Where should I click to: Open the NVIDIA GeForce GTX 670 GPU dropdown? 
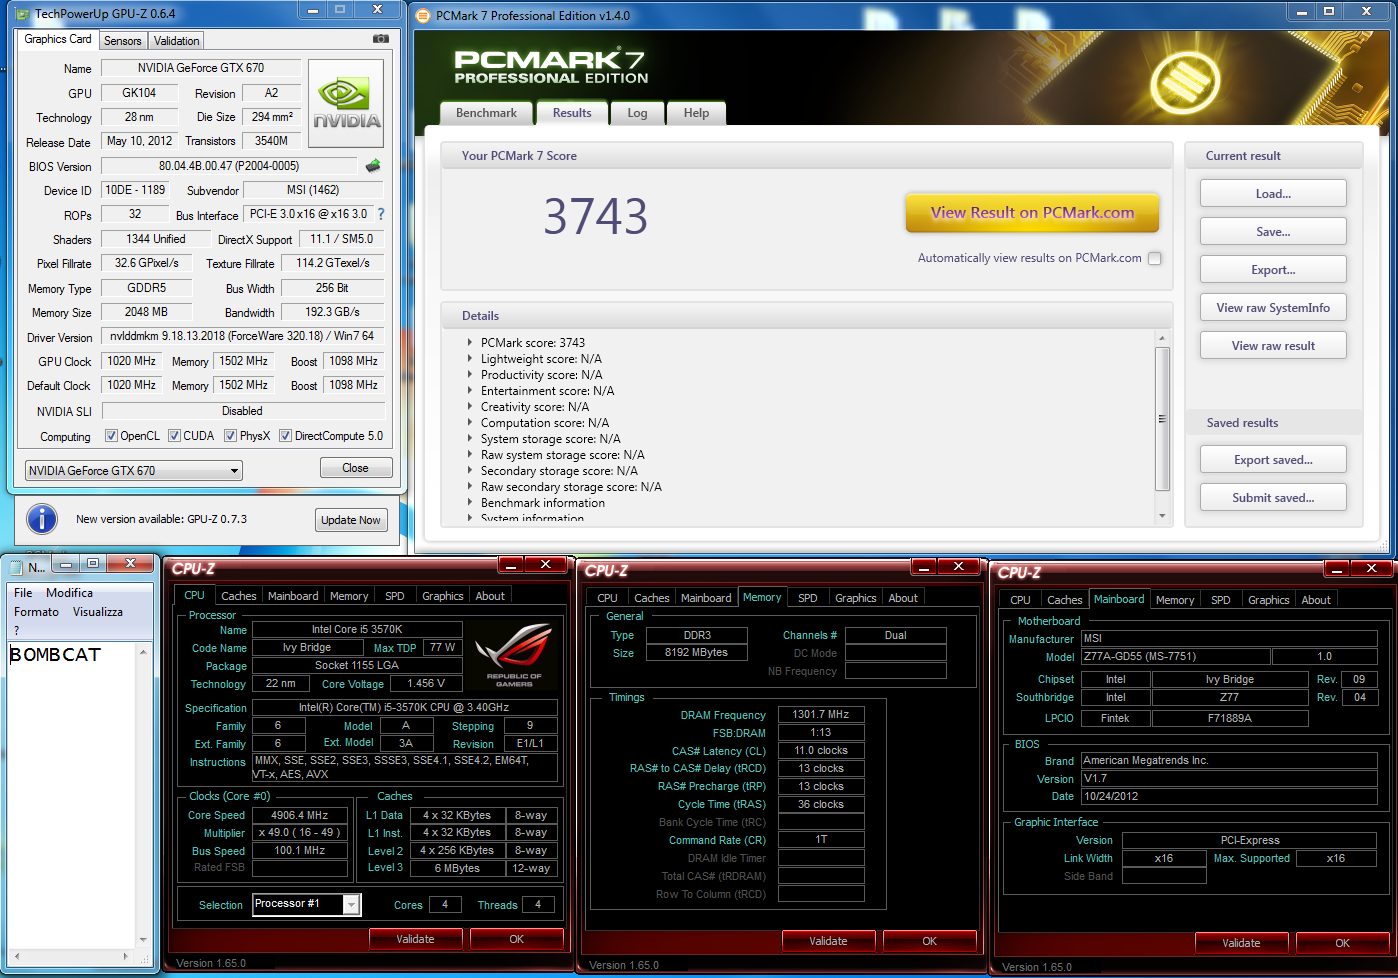point(134,470)
